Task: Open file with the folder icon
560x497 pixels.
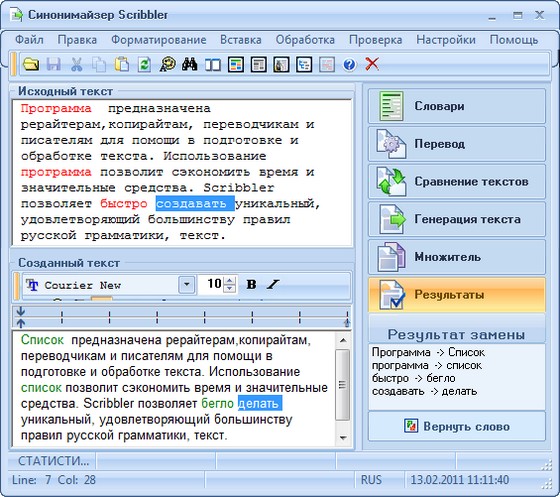Action: [31, 65]
